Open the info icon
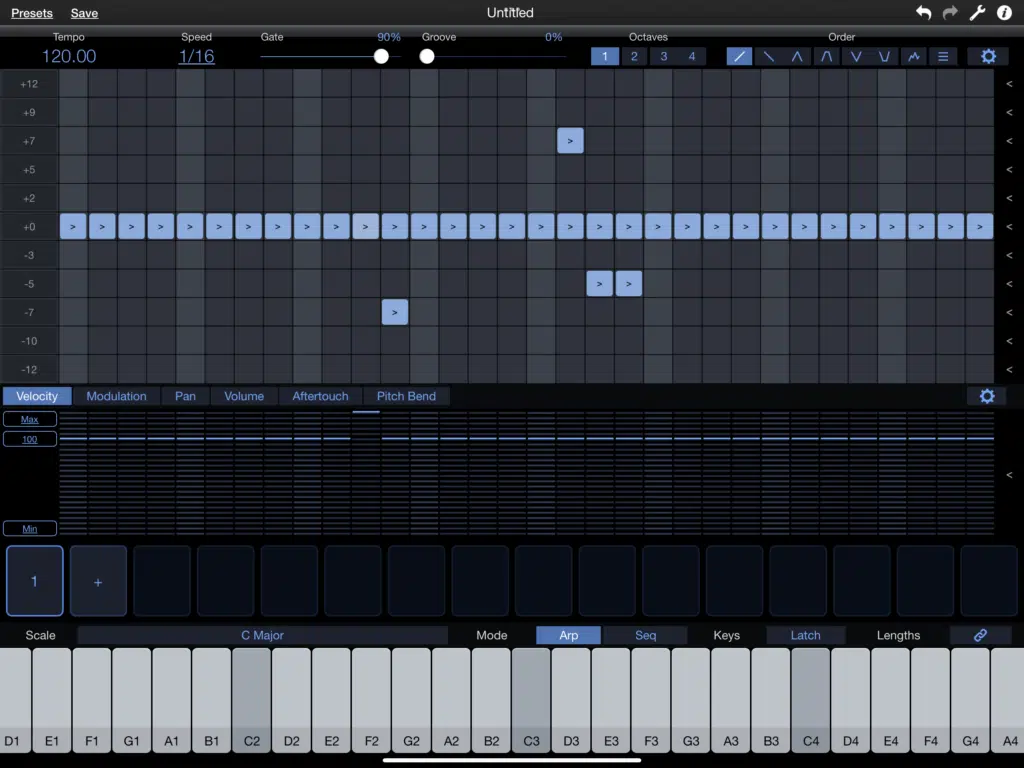The width and height of the screenshot is (1024, 768). coord(1004,12)
